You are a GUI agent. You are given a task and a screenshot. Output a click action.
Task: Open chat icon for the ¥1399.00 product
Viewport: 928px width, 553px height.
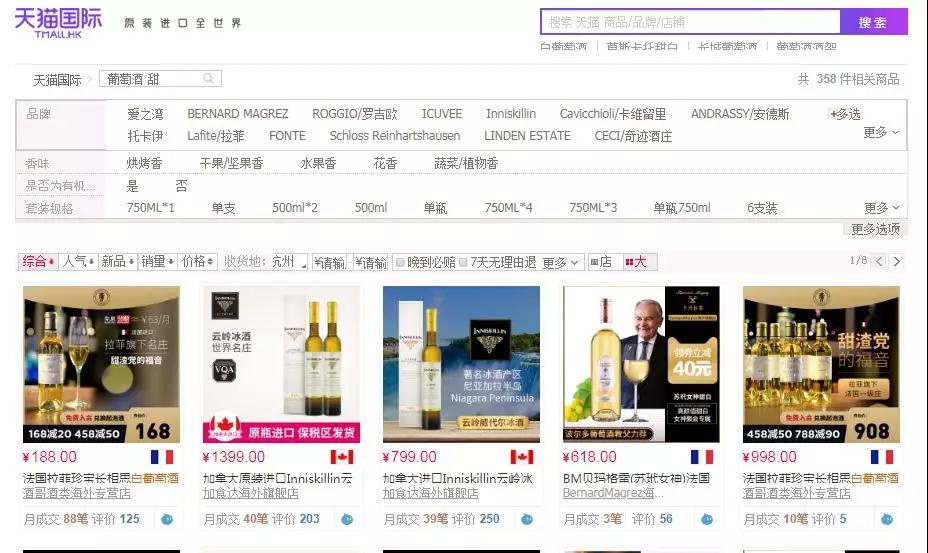tap(347, 519)
